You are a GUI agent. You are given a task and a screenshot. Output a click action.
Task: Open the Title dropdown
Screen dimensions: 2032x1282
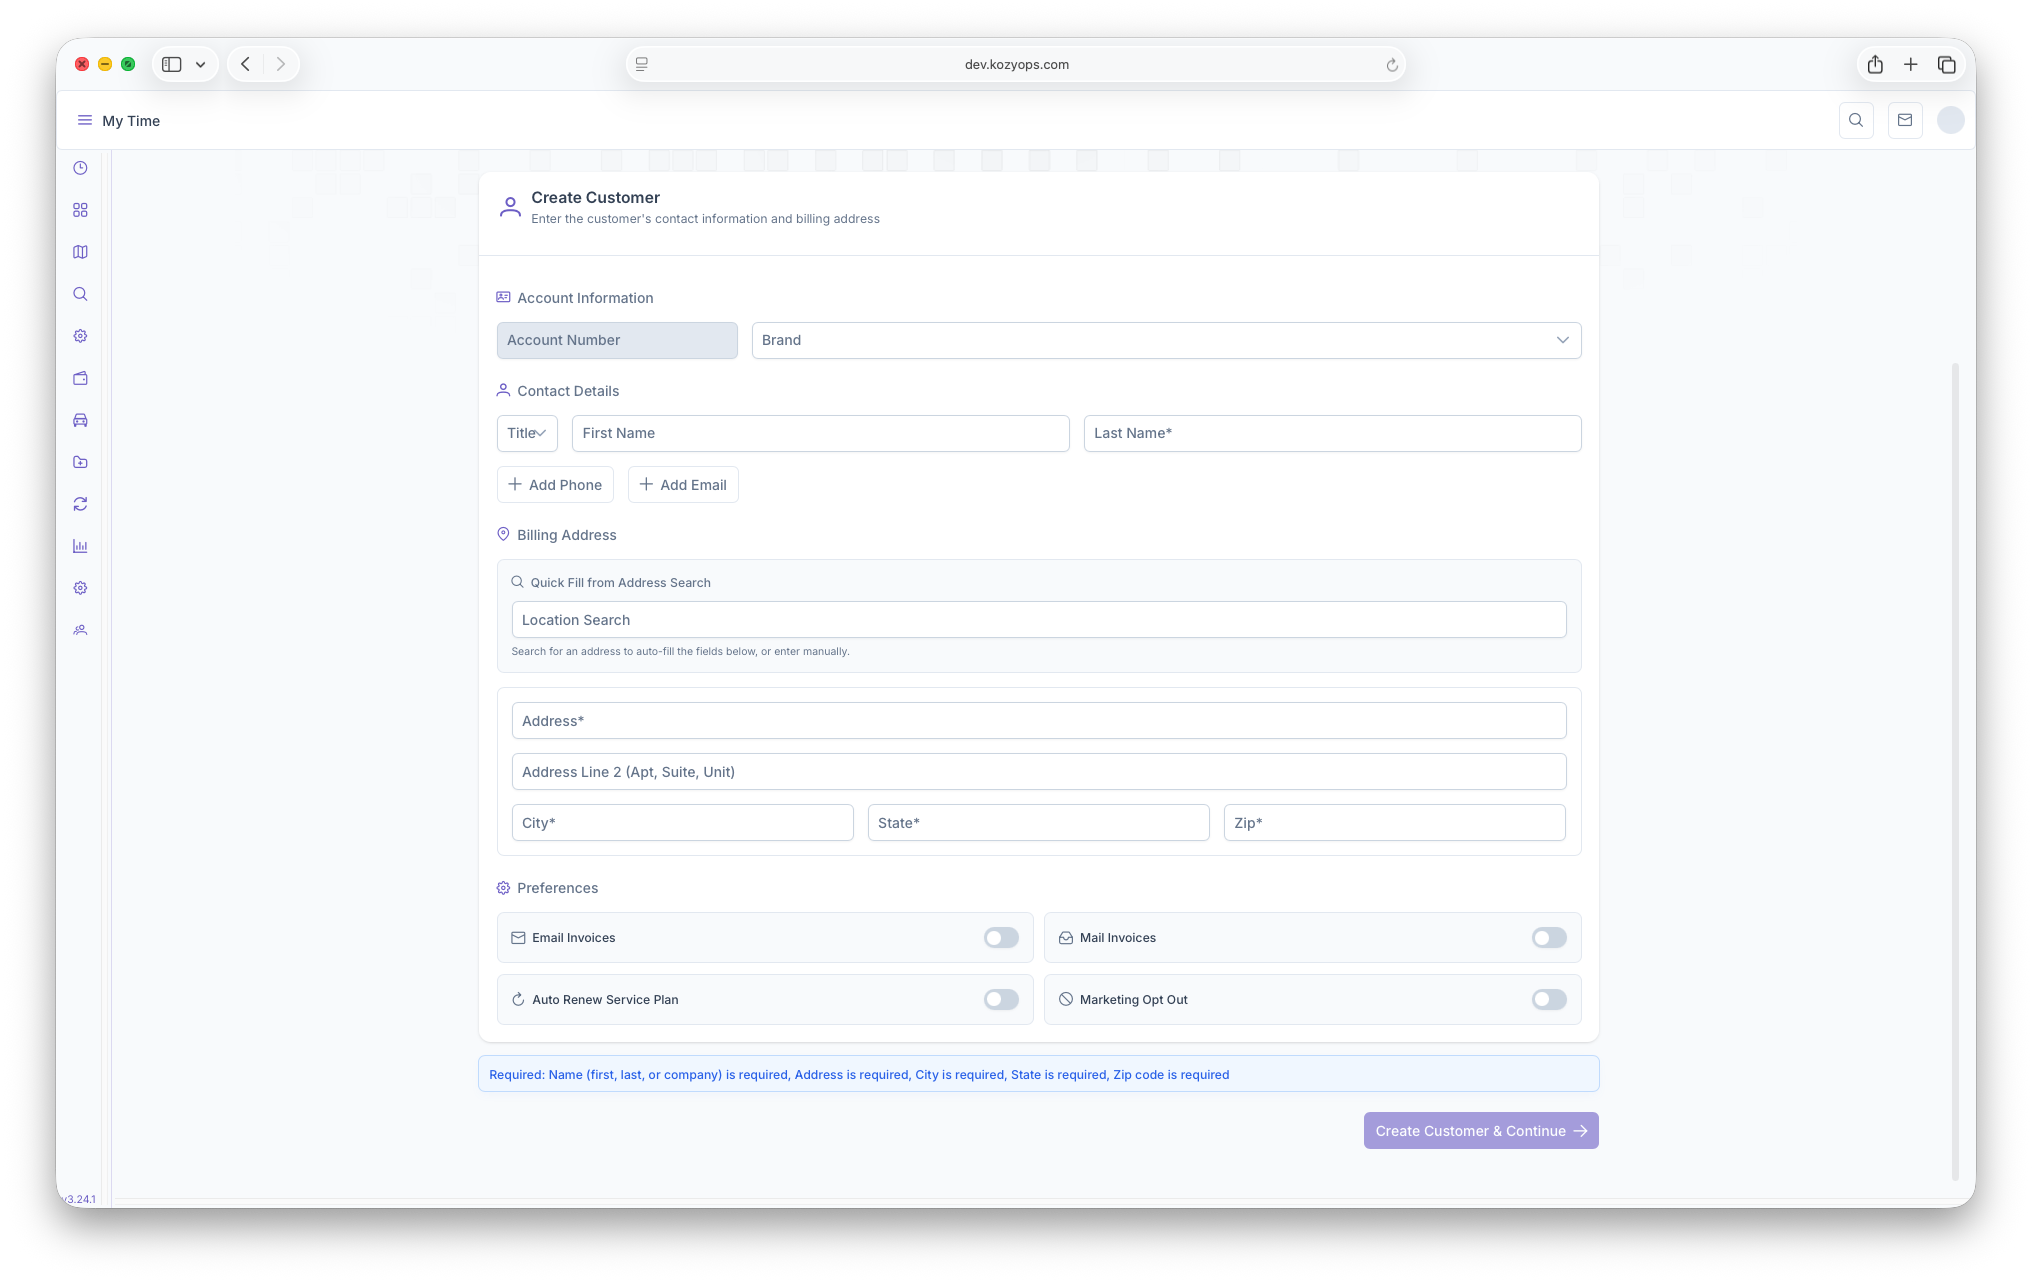(527, 433)
